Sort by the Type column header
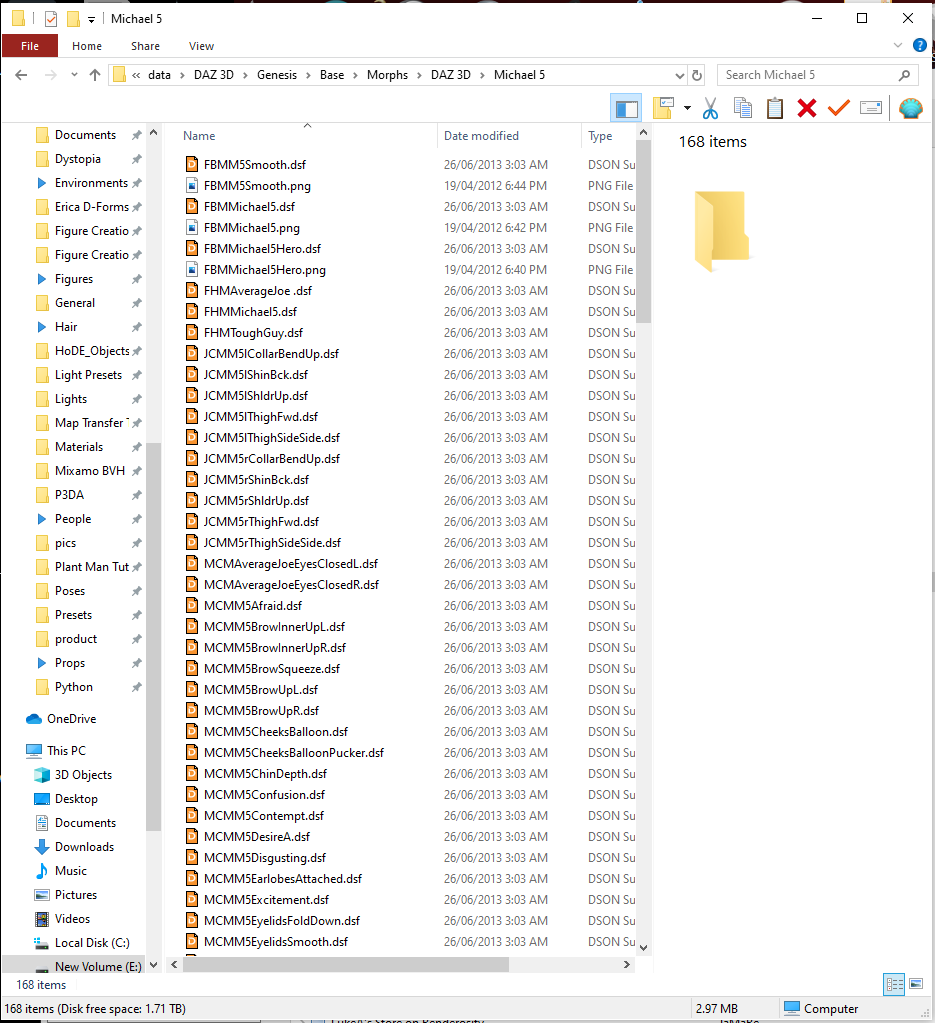This screenshot has width=935, height=1023. (600, 136)
